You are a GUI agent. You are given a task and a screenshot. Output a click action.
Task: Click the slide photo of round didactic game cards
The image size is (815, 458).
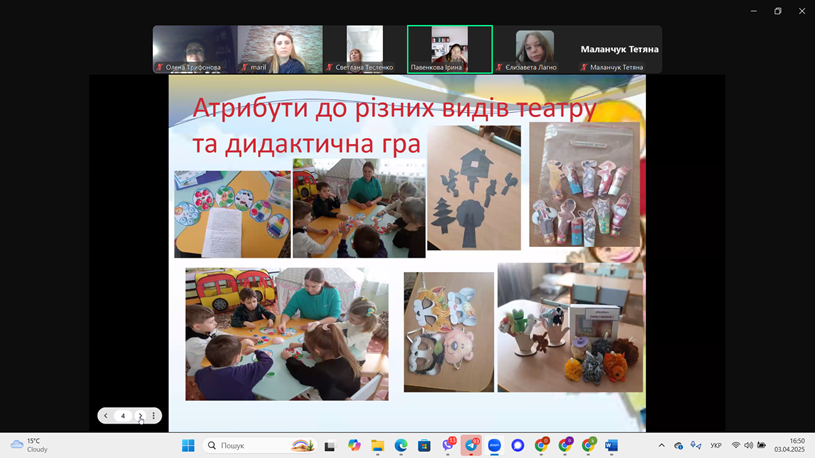click(232, 214)
